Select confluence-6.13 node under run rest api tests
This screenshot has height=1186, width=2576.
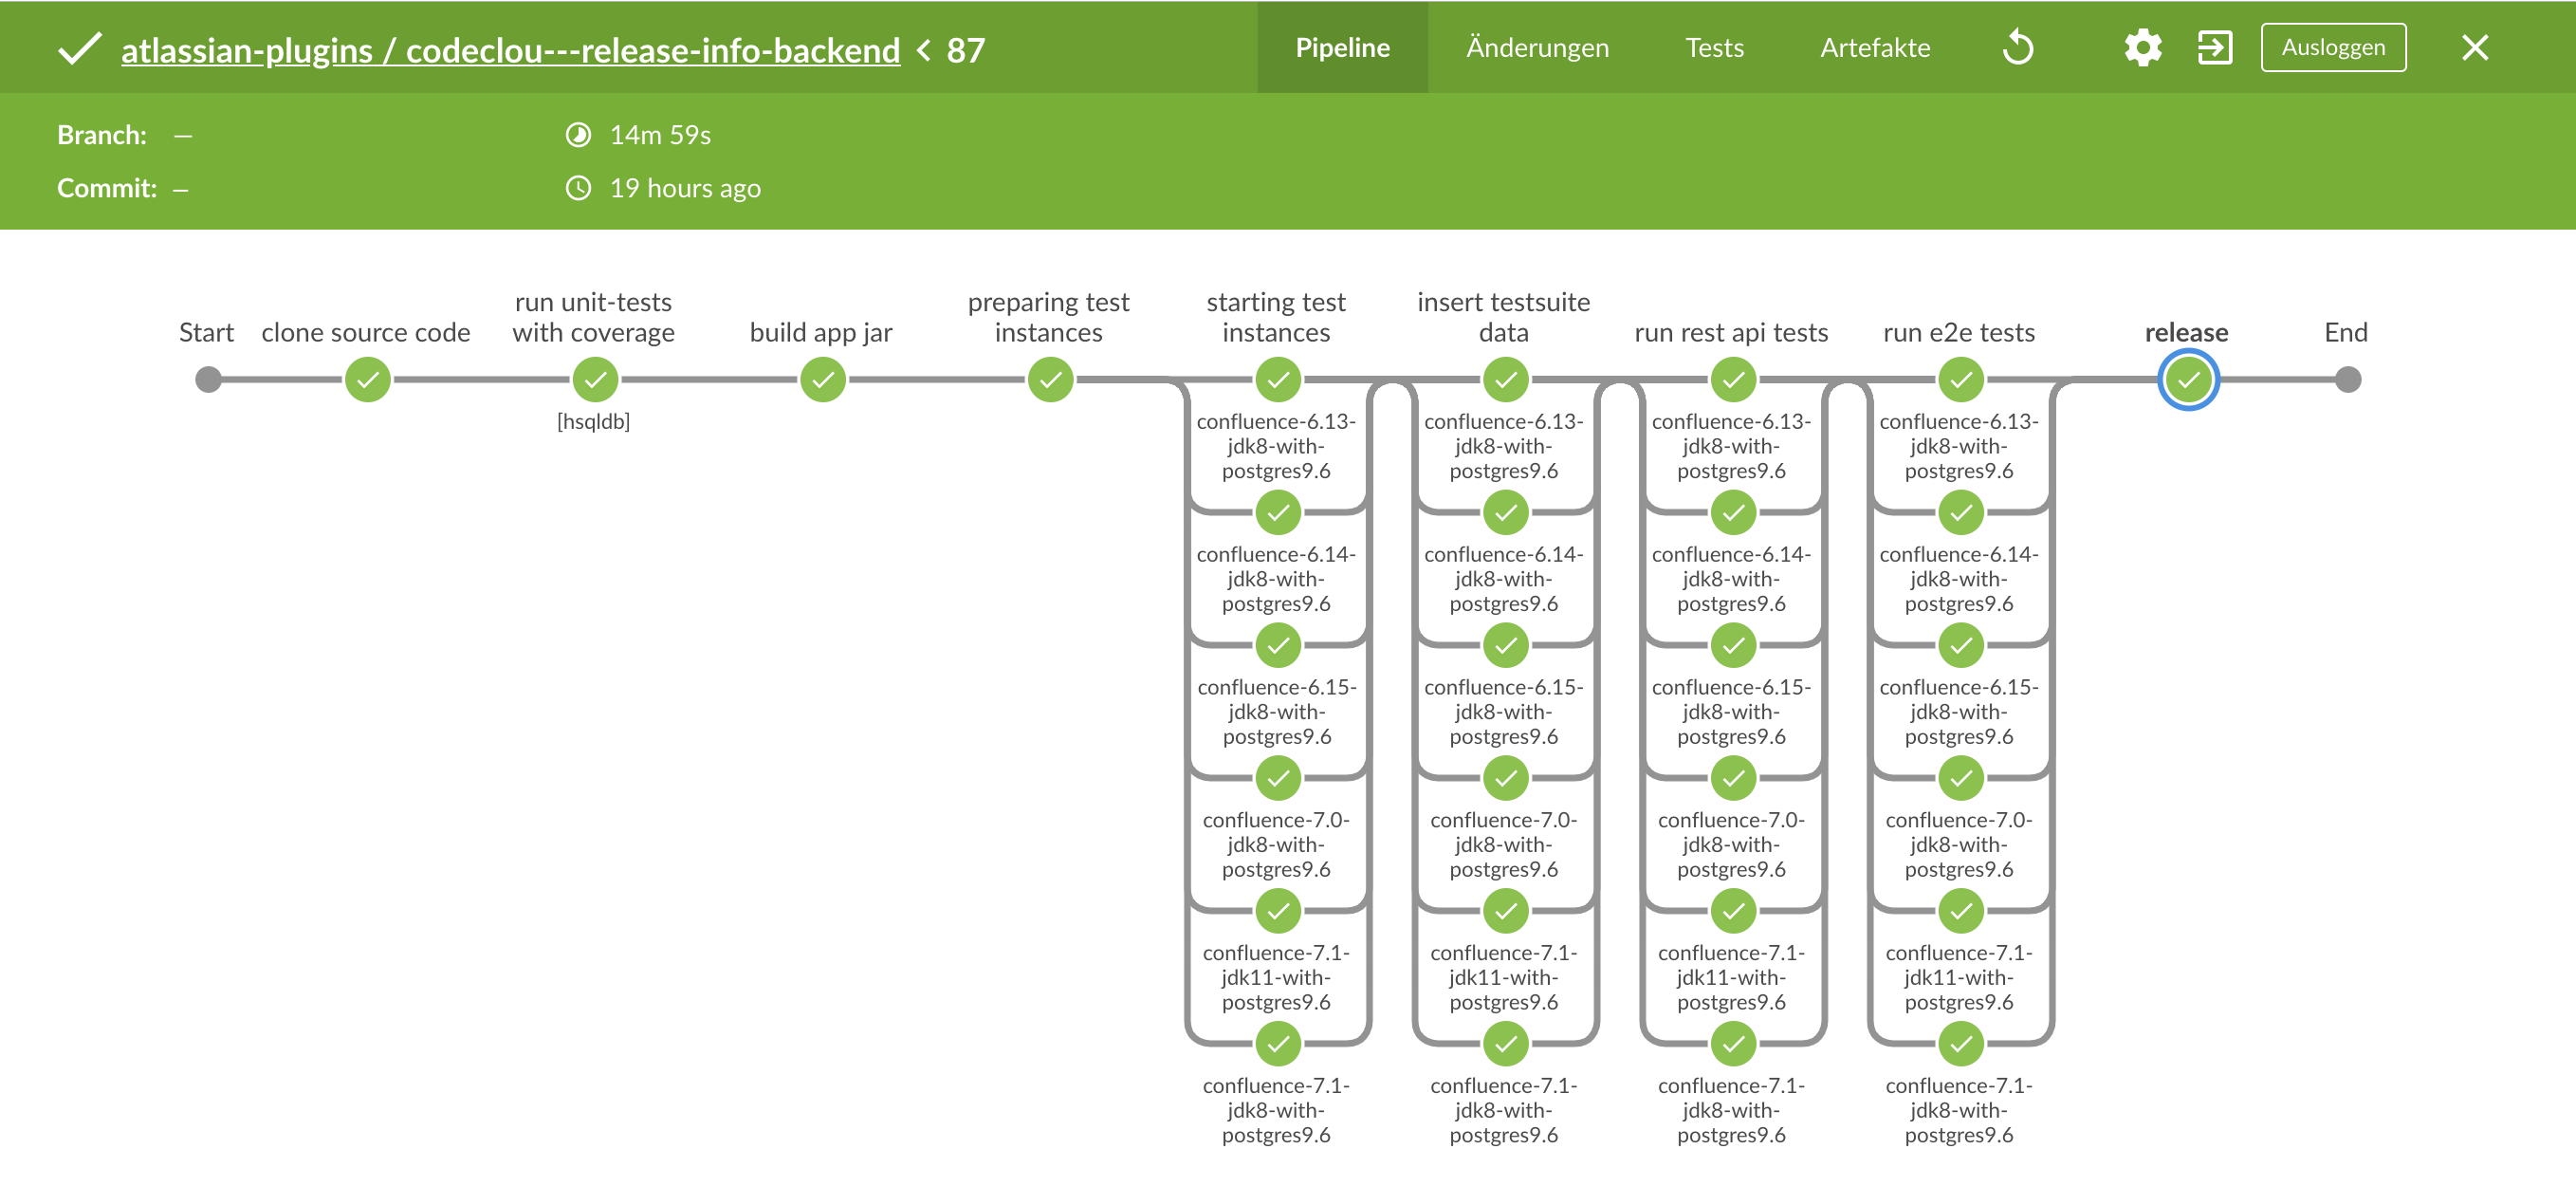(x=1733, y=380)
